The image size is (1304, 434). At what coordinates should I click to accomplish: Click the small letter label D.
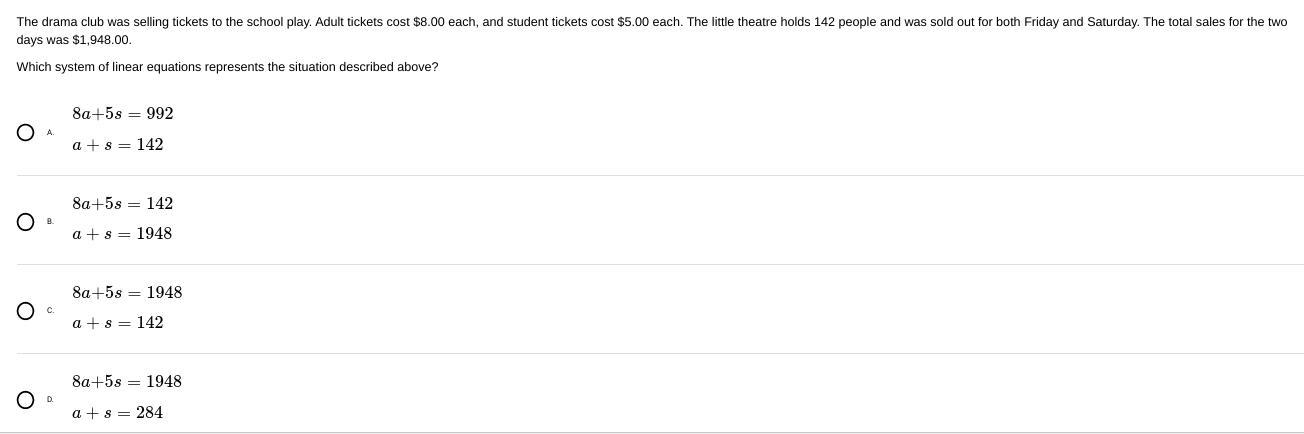click(50, 399)
